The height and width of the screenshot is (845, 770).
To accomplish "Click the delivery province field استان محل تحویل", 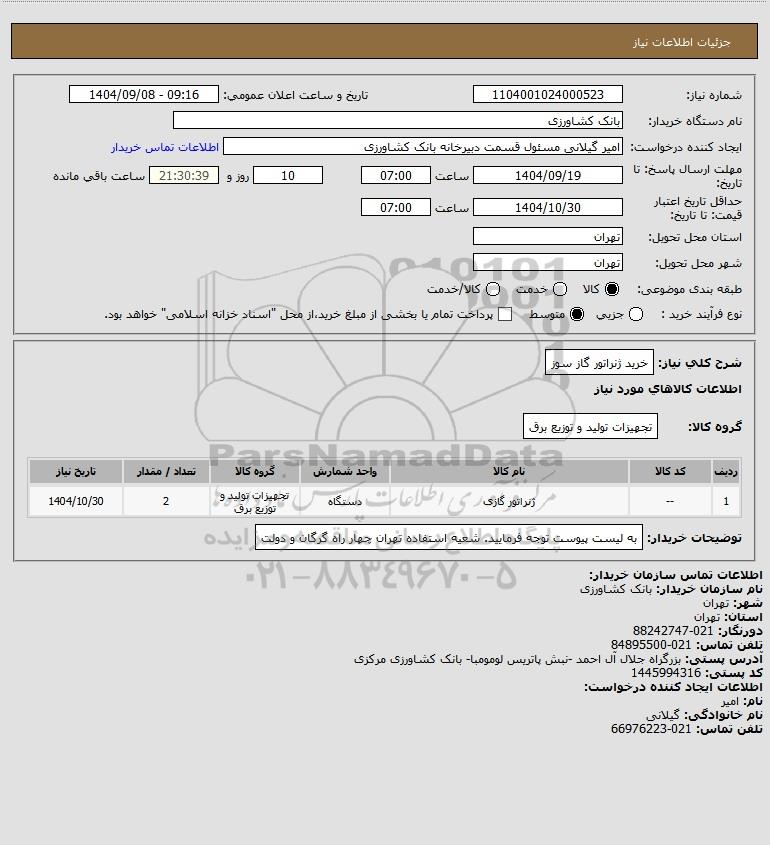I will click(547, 236).
